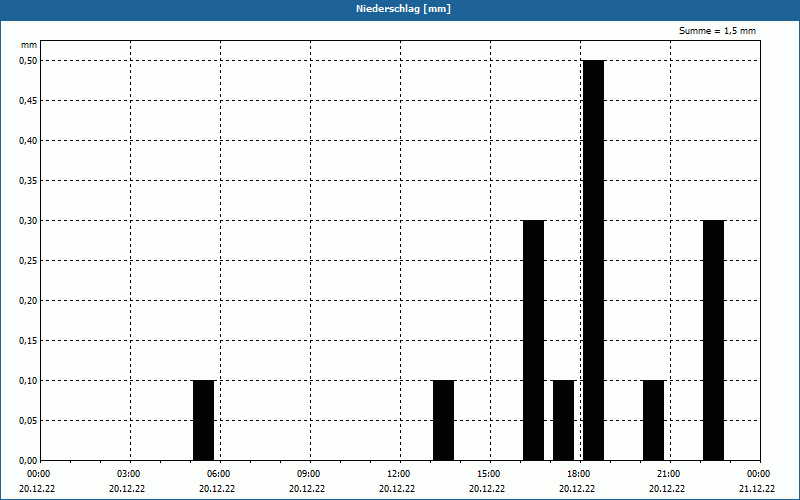Select the 20.12.22 date under 18:00
800x500 pixels.
point(577,489)
